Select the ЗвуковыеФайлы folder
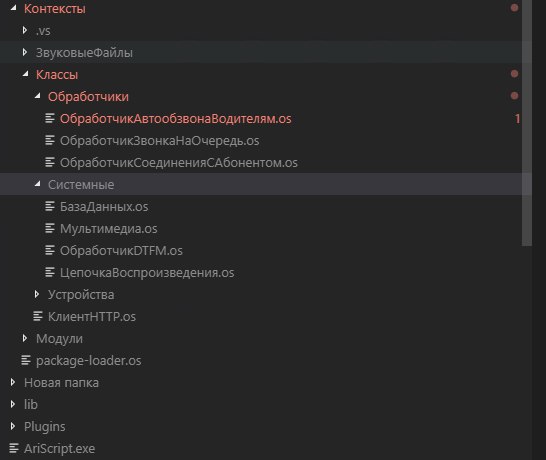This screenshot has width=546, height=460. pyautogui.click(x=84, y=53)
